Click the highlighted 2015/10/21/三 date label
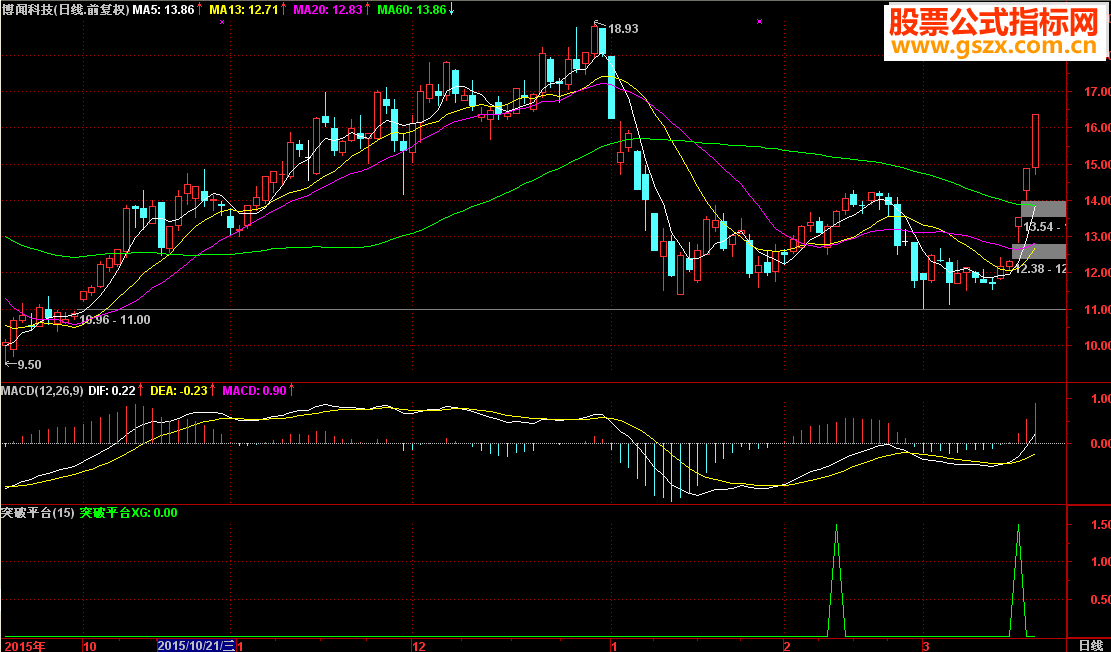 196,646
